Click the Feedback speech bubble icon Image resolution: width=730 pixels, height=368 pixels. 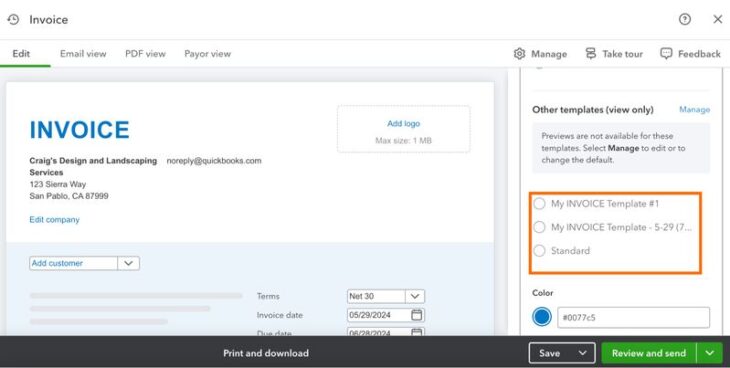(x=666, y=54)
